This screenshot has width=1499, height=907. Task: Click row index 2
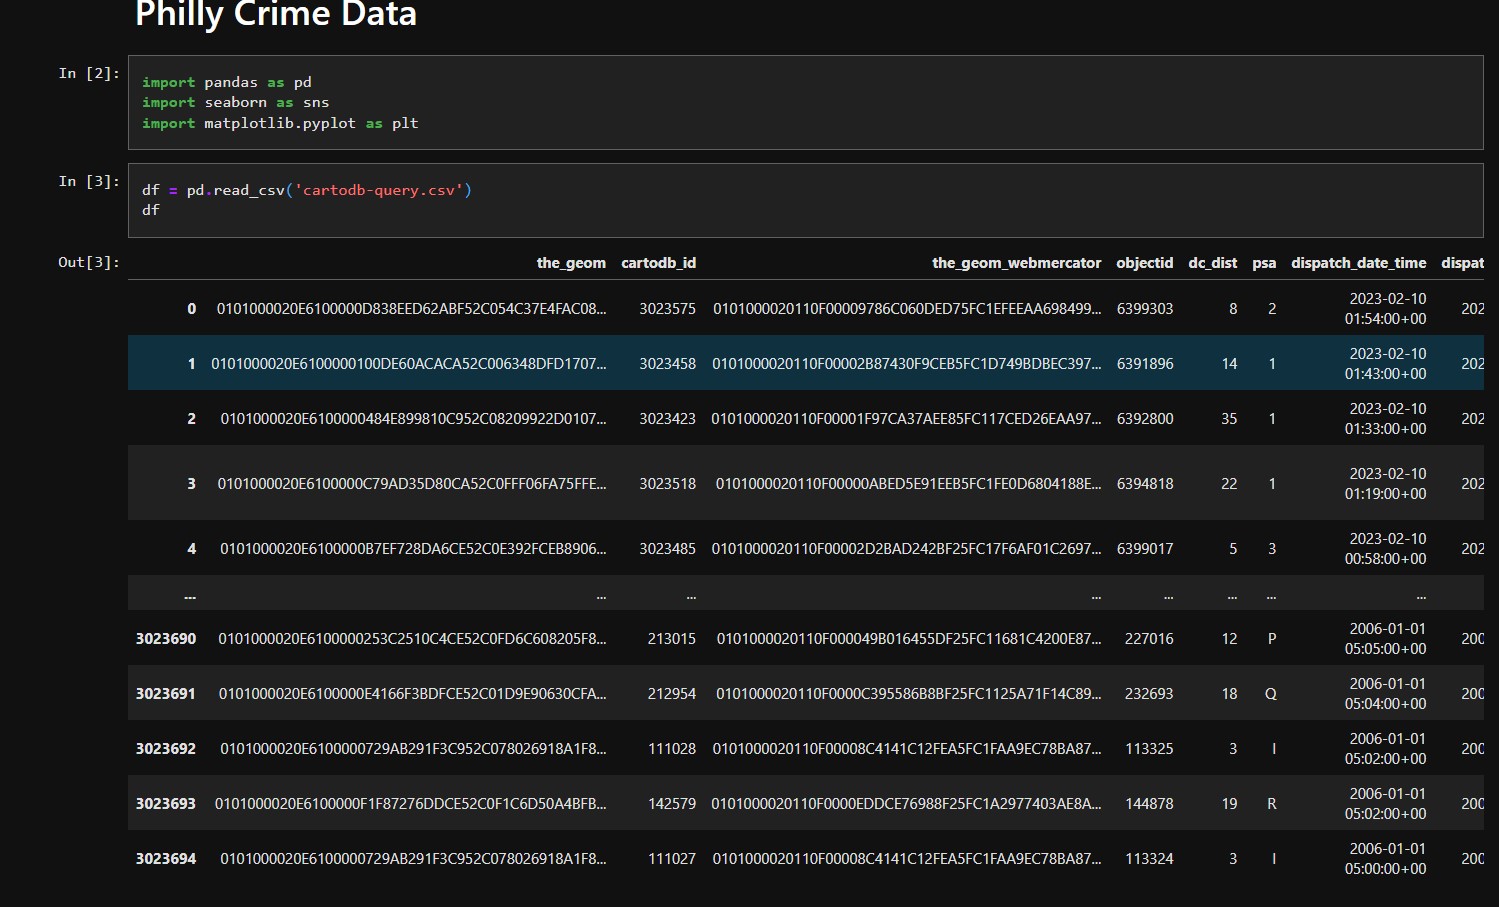click(x=191, y=419)
